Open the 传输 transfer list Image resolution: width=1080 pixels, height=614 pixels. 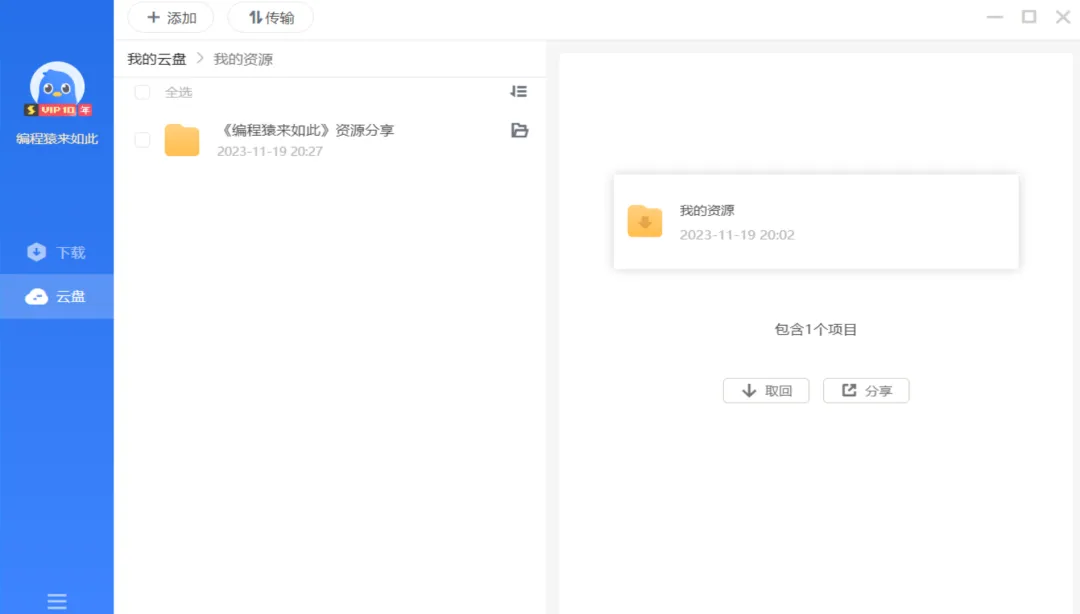(x=271, y=17)
